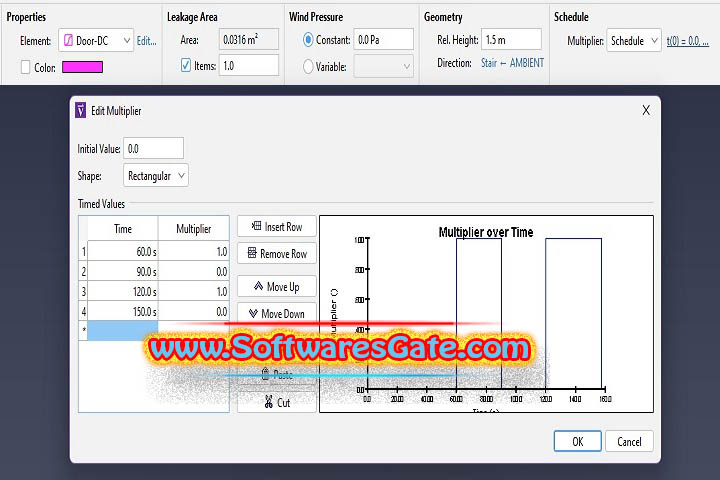Click multiplier cell in row 1
This screenshot has width=720, height=480.
point(193,251)
